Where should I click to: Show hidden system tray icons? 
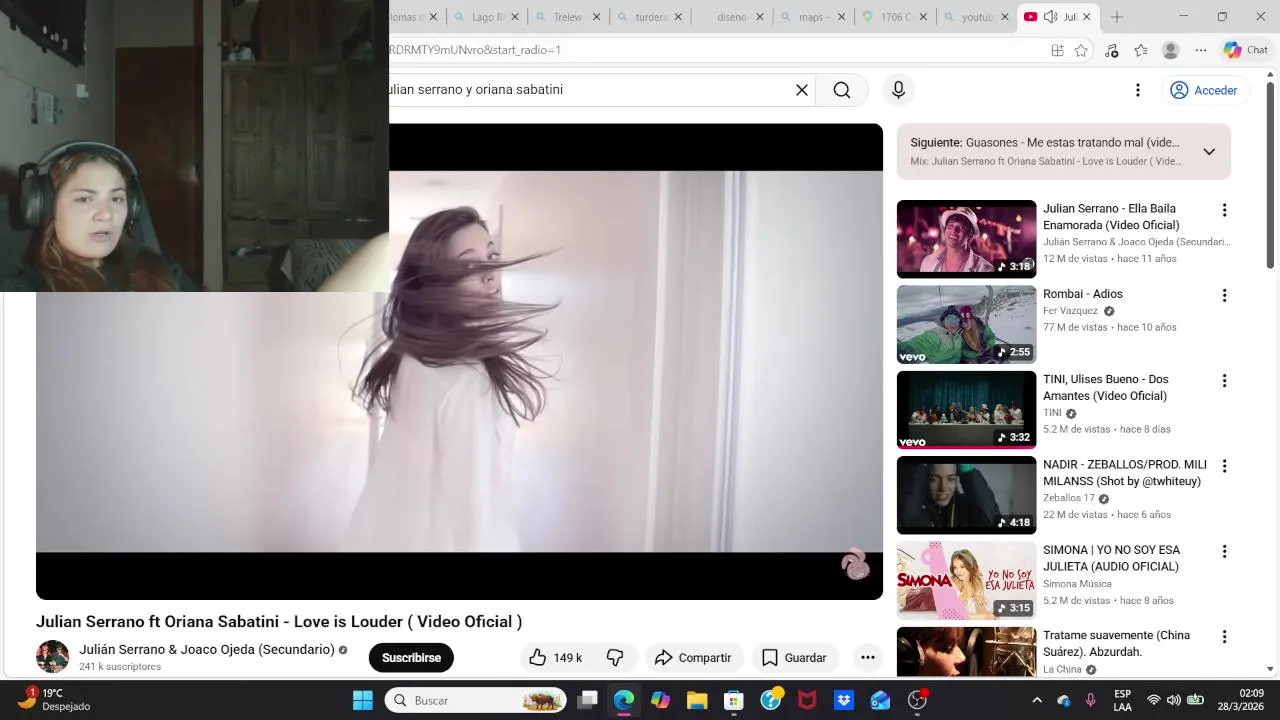point(1037,700)
